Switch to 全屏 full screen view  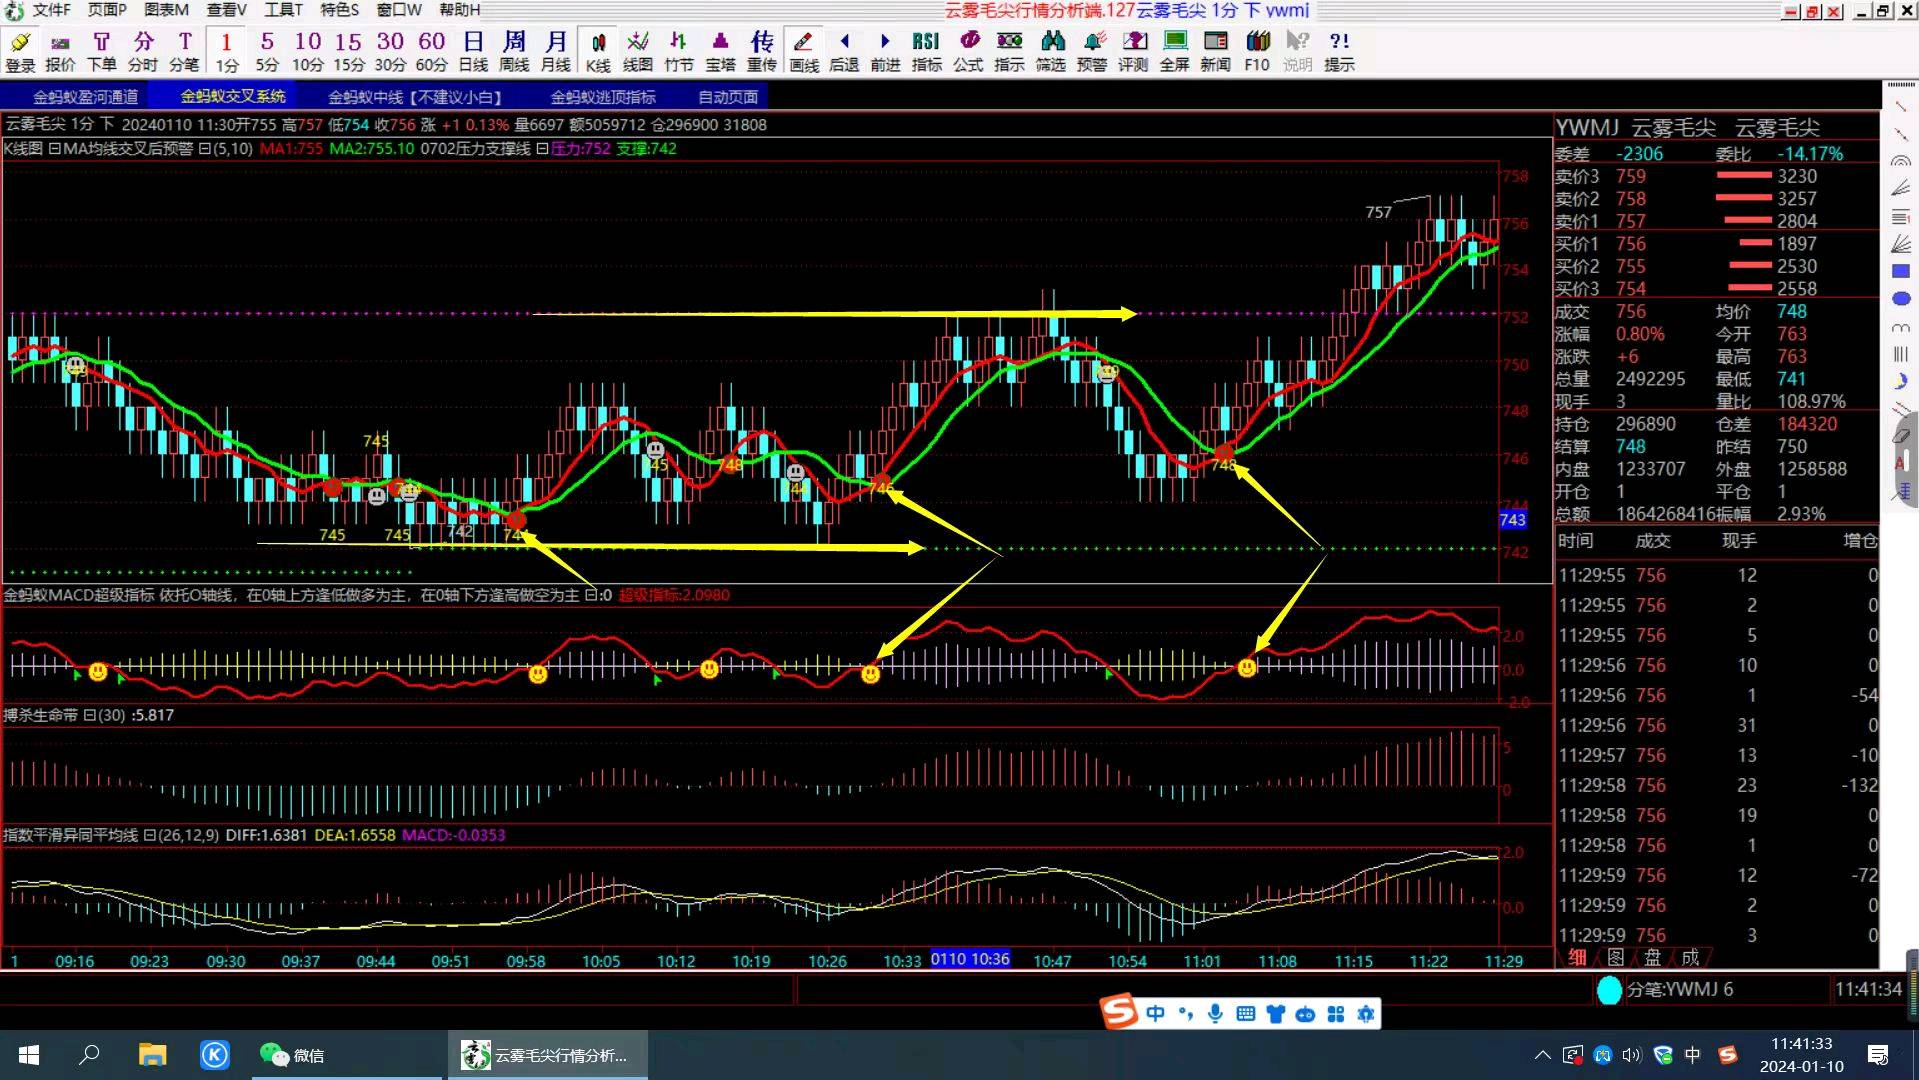(x=1174, y=50)
